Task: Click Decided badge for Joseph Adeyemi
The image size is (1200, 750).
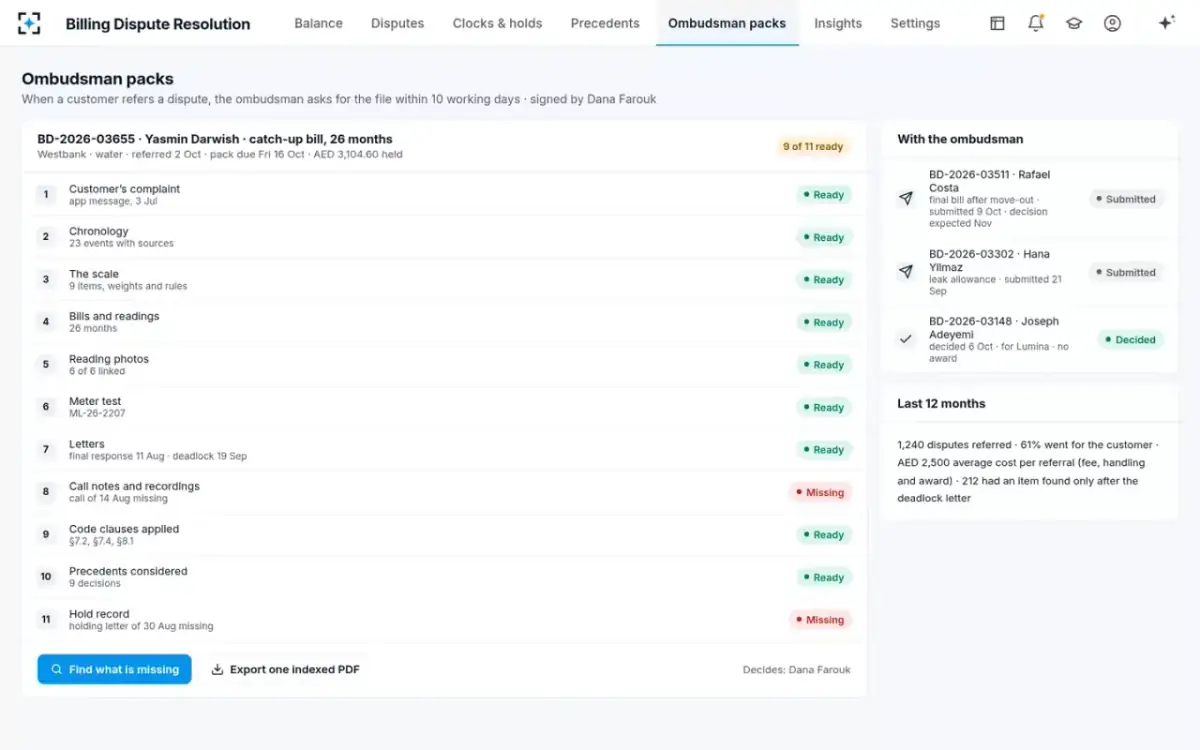Action: pyautogui.click(x=1130, y=340)
